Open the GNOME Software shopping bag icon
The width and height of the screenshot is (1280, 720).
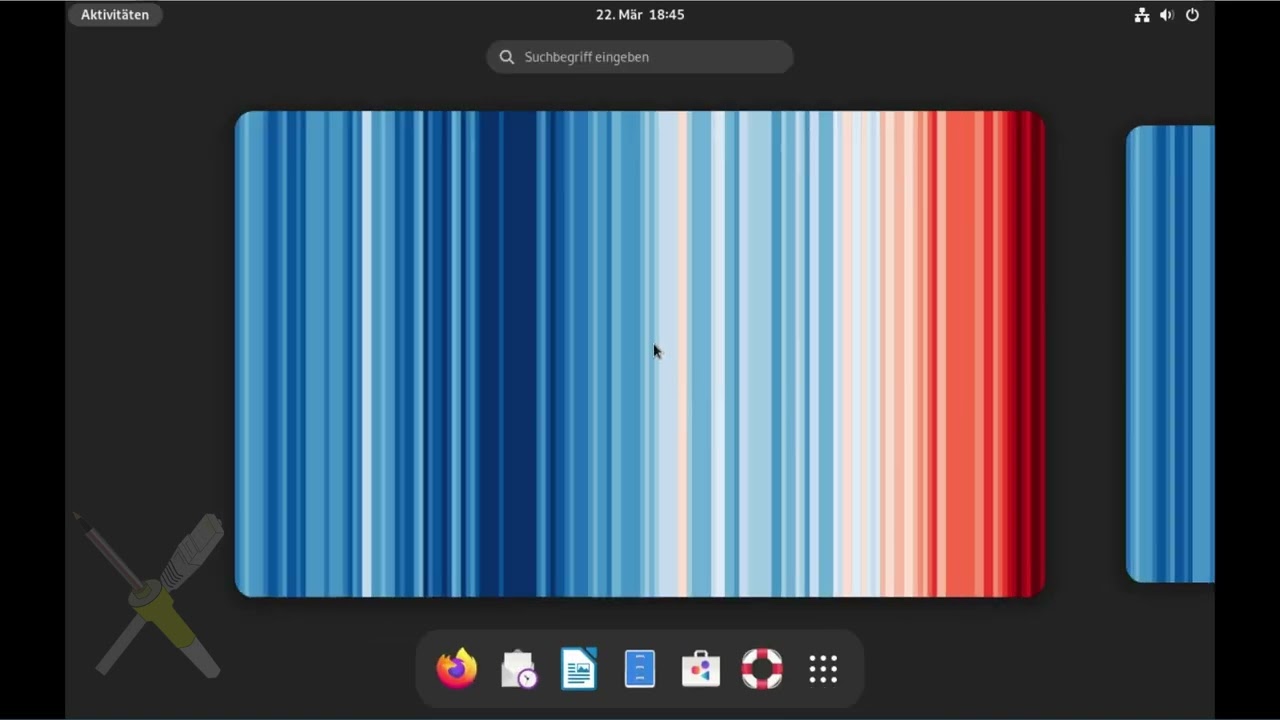tap(701, 669)
